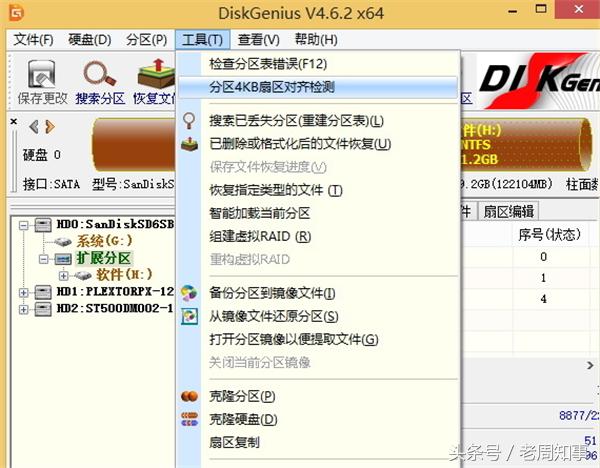This screenshot has width=600, height=468.
Task: Click the DiskGenius app icon in title bar
Action: 16,13
